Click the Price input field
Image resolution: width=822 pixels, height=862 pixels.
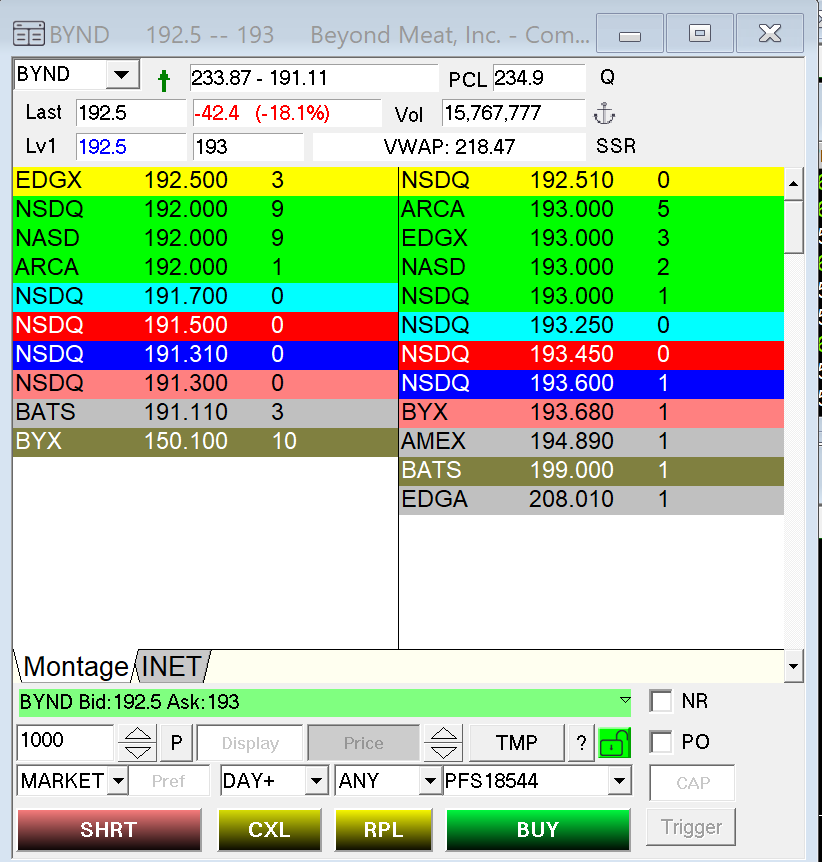363,743
